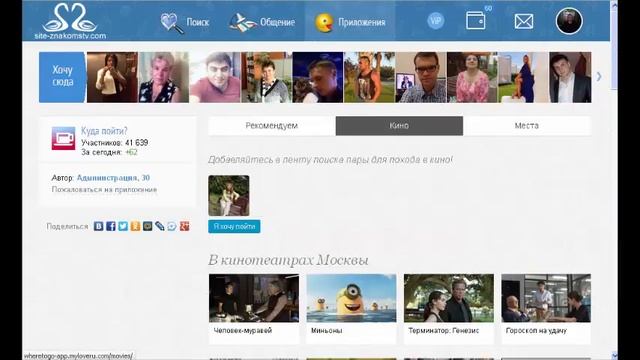Screen dimensions: 640x360
Task: Click the В кинотеатрах Москвы heading
Action: coord(288,260)
